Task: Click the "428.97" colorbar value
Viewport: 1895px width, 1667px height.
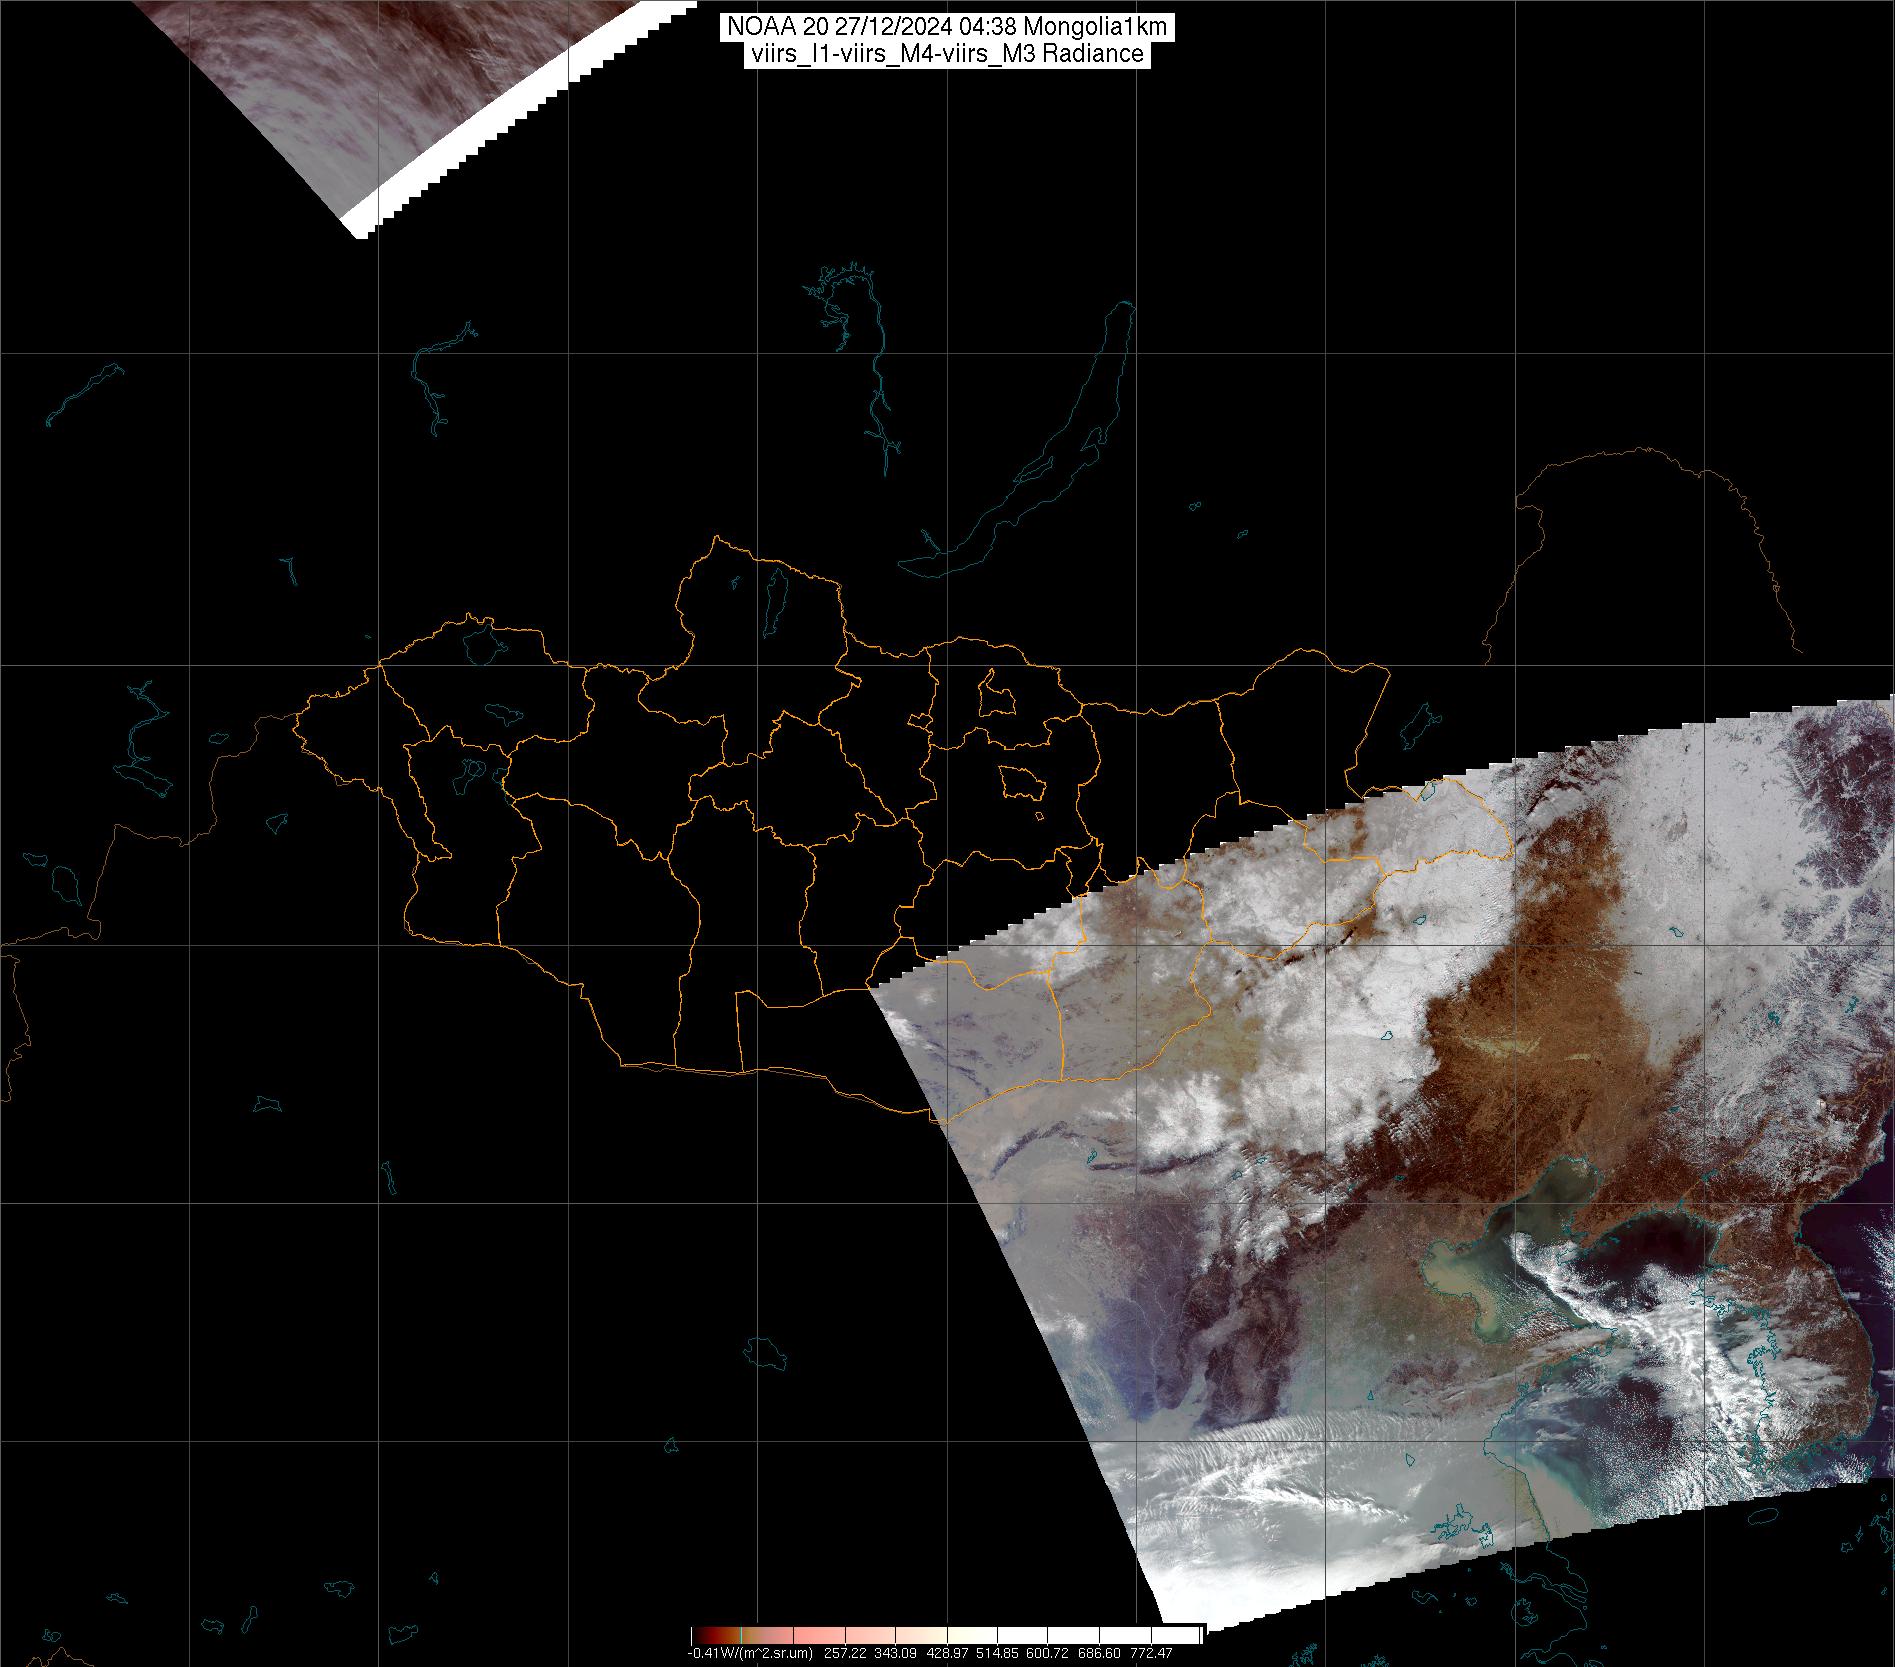Action: tap(947, 1653)
